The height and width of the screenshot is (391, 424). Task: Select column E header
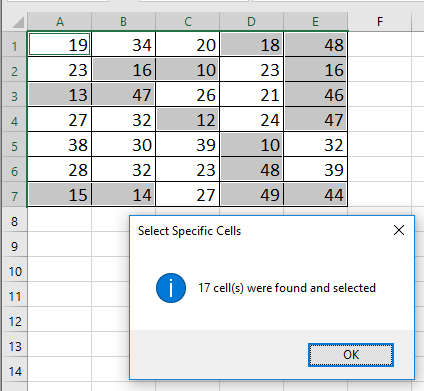(x=316, y=22)
